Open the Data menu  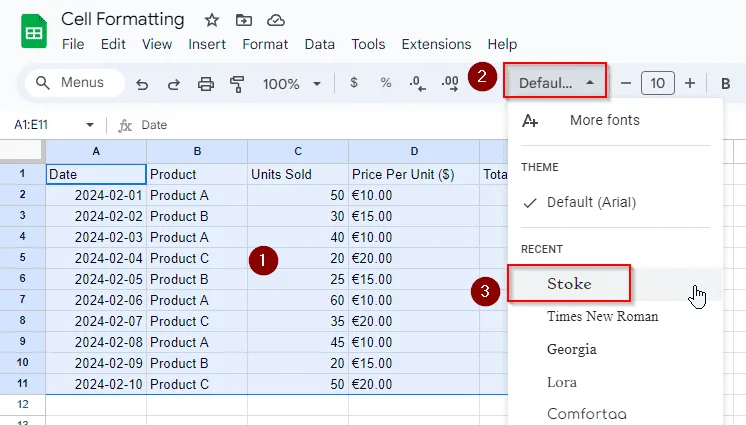click(319, 44)
